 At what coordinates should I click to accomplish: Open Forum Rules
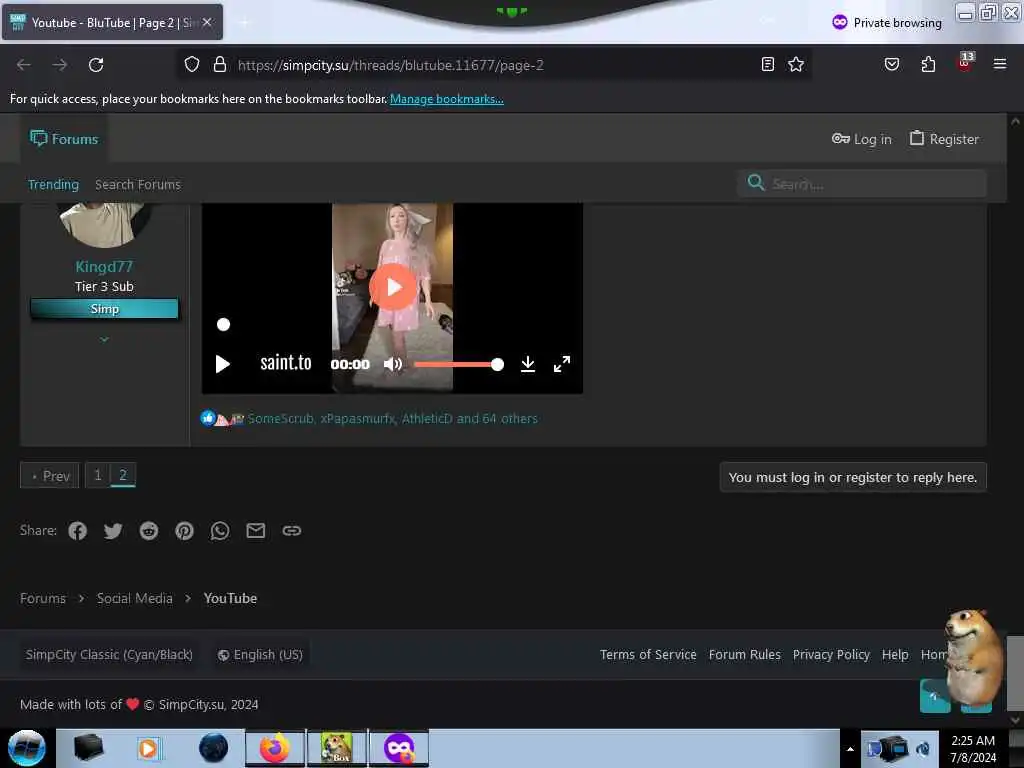[744, 654]
